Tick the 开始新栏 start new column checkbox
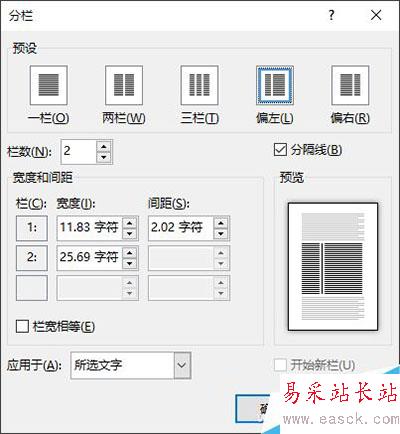The image size is (400, 434). click(x=280, y=365)
